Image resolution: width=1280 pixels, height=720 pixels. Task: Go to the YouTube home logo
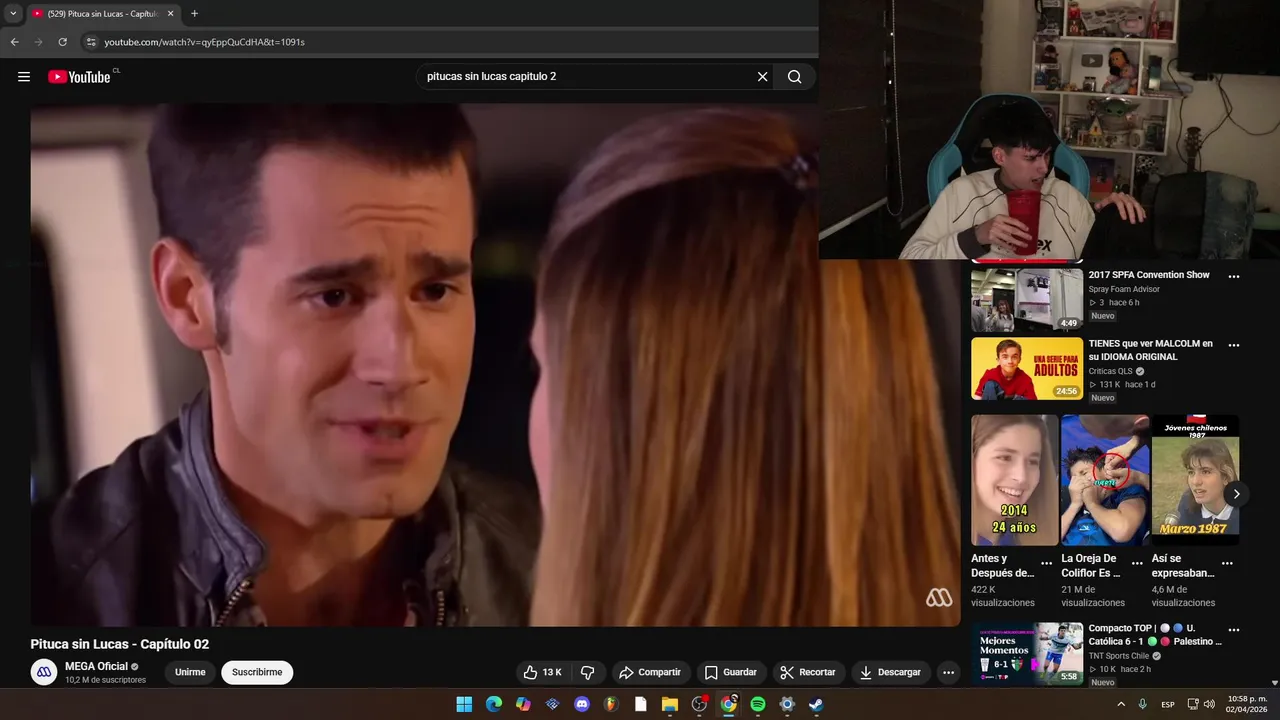click(x=79, y=77)
